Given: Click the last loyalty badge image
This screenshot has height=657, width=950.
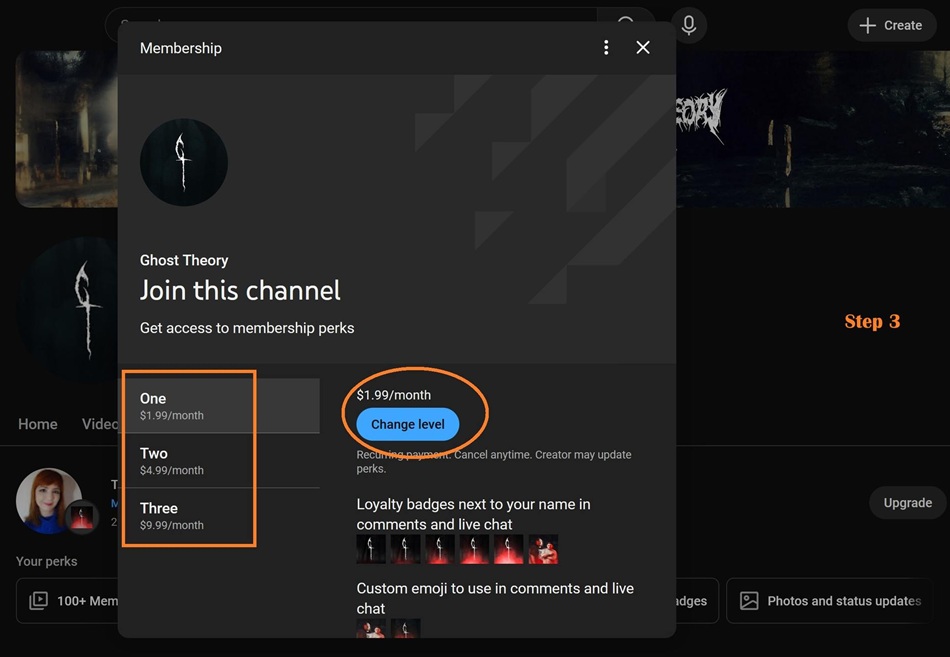Looking at the screenshot, I should (543, 549).
